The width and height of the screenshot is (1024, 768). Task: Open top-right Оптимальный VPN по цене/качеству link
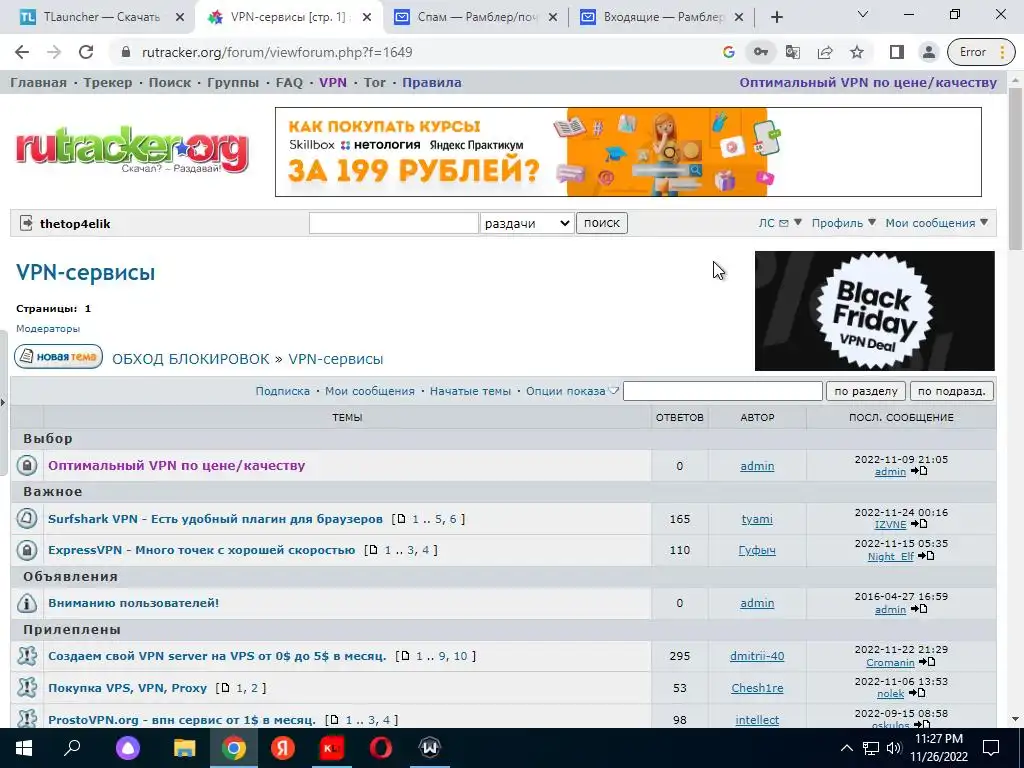tap(868, 82)
